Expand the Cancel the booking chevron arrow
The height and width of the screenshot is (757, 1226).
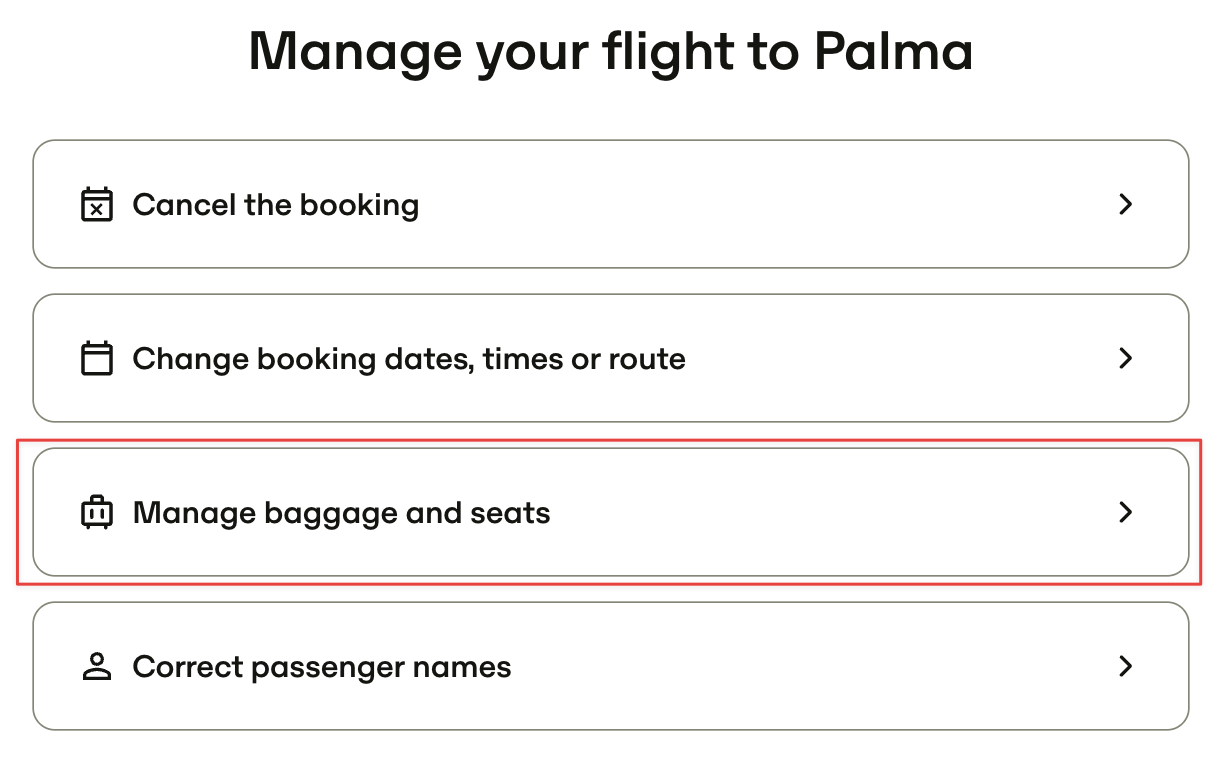tap(1126, 204)
